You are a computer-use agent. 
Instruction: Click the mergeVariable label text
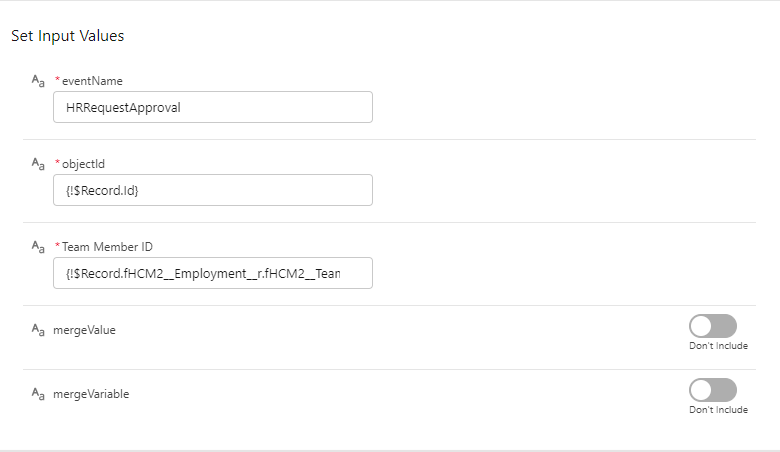pyautogui.click(x=91, y=393)
